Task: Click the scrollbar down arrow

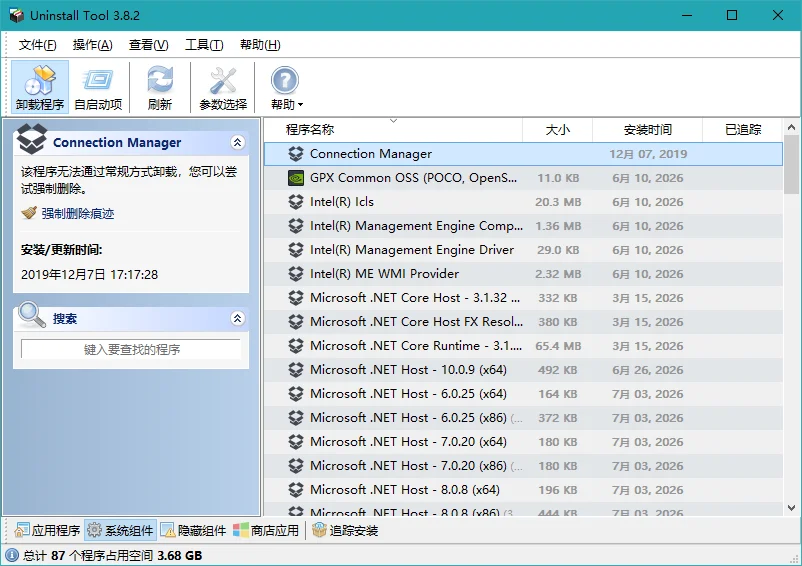Action: [792, 508]
